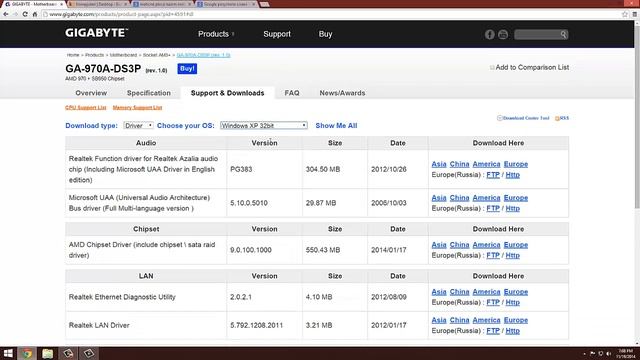This screenshot has width=640, height=360.
Task: Open the Choose your OS dropdown
Action: [264, 126]
